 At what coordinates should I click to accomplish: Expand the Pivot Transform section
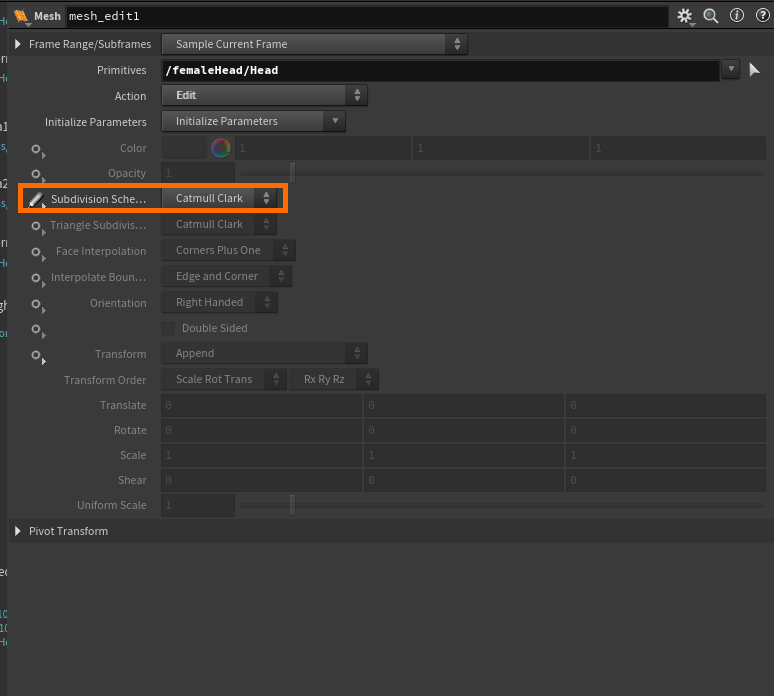click(x=18, y=531)
